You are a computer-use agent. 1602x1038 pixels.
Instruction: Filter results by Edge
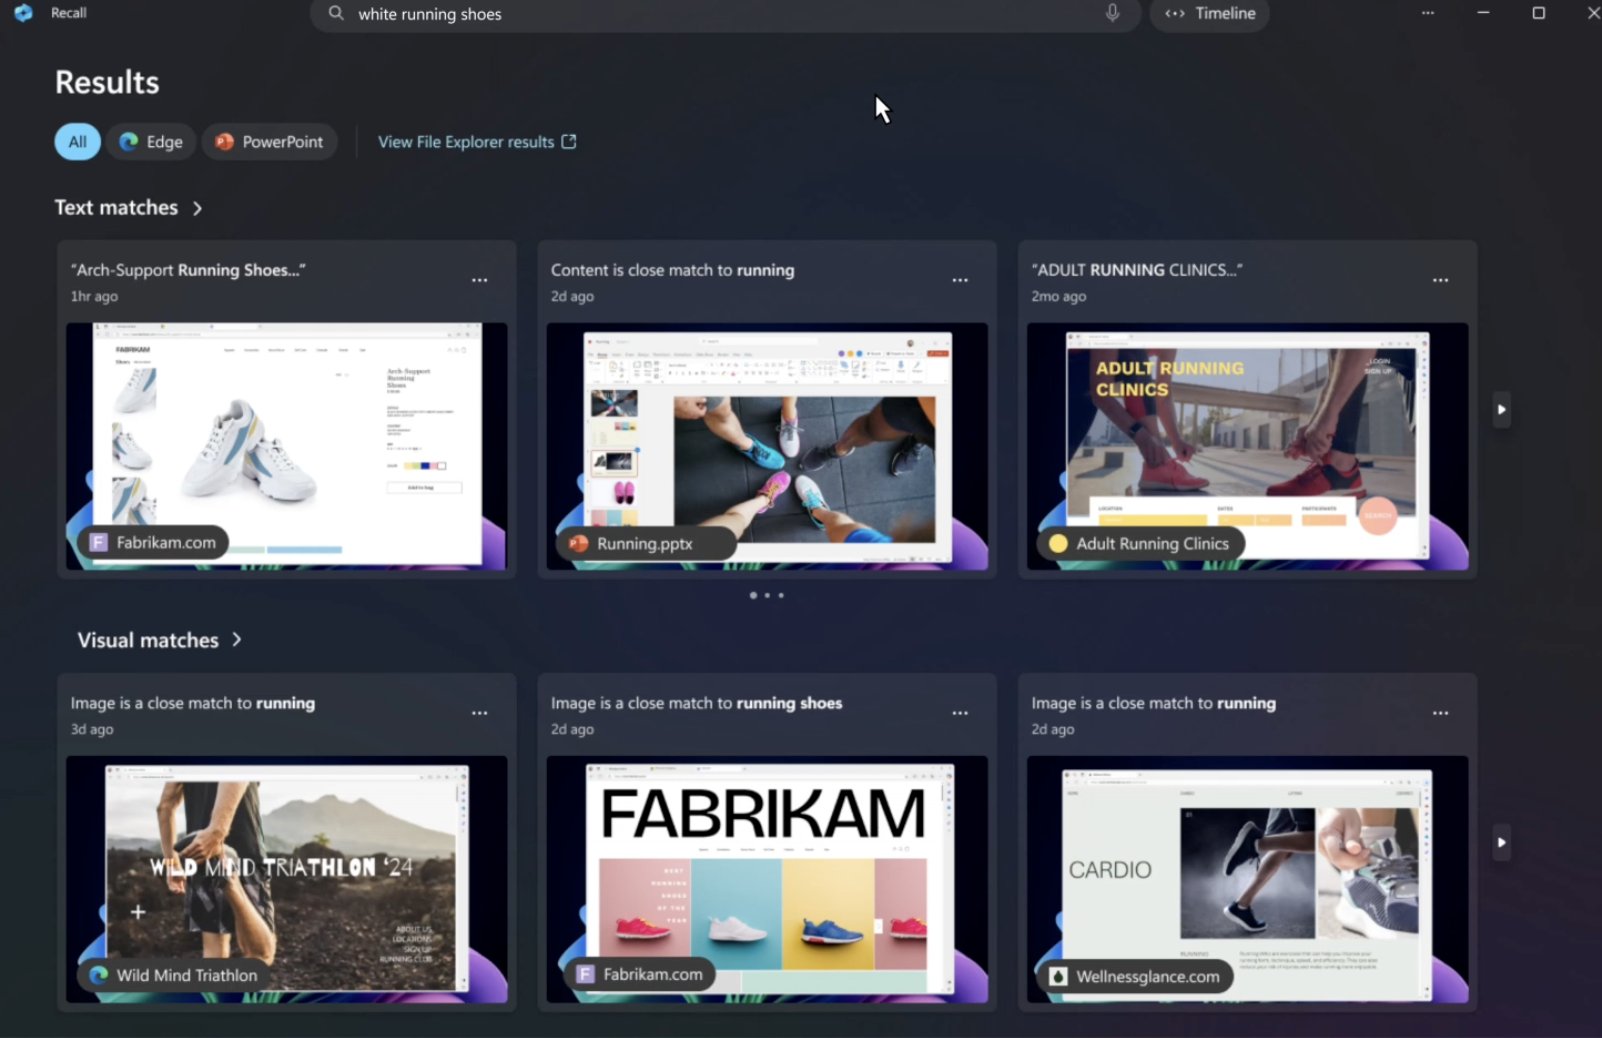pos(151,142)
